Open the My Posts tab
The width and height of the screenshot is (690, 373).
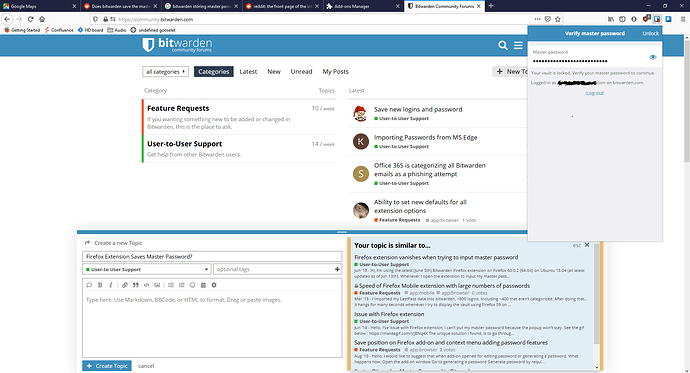pyautogui.click(x=335, y=71)
